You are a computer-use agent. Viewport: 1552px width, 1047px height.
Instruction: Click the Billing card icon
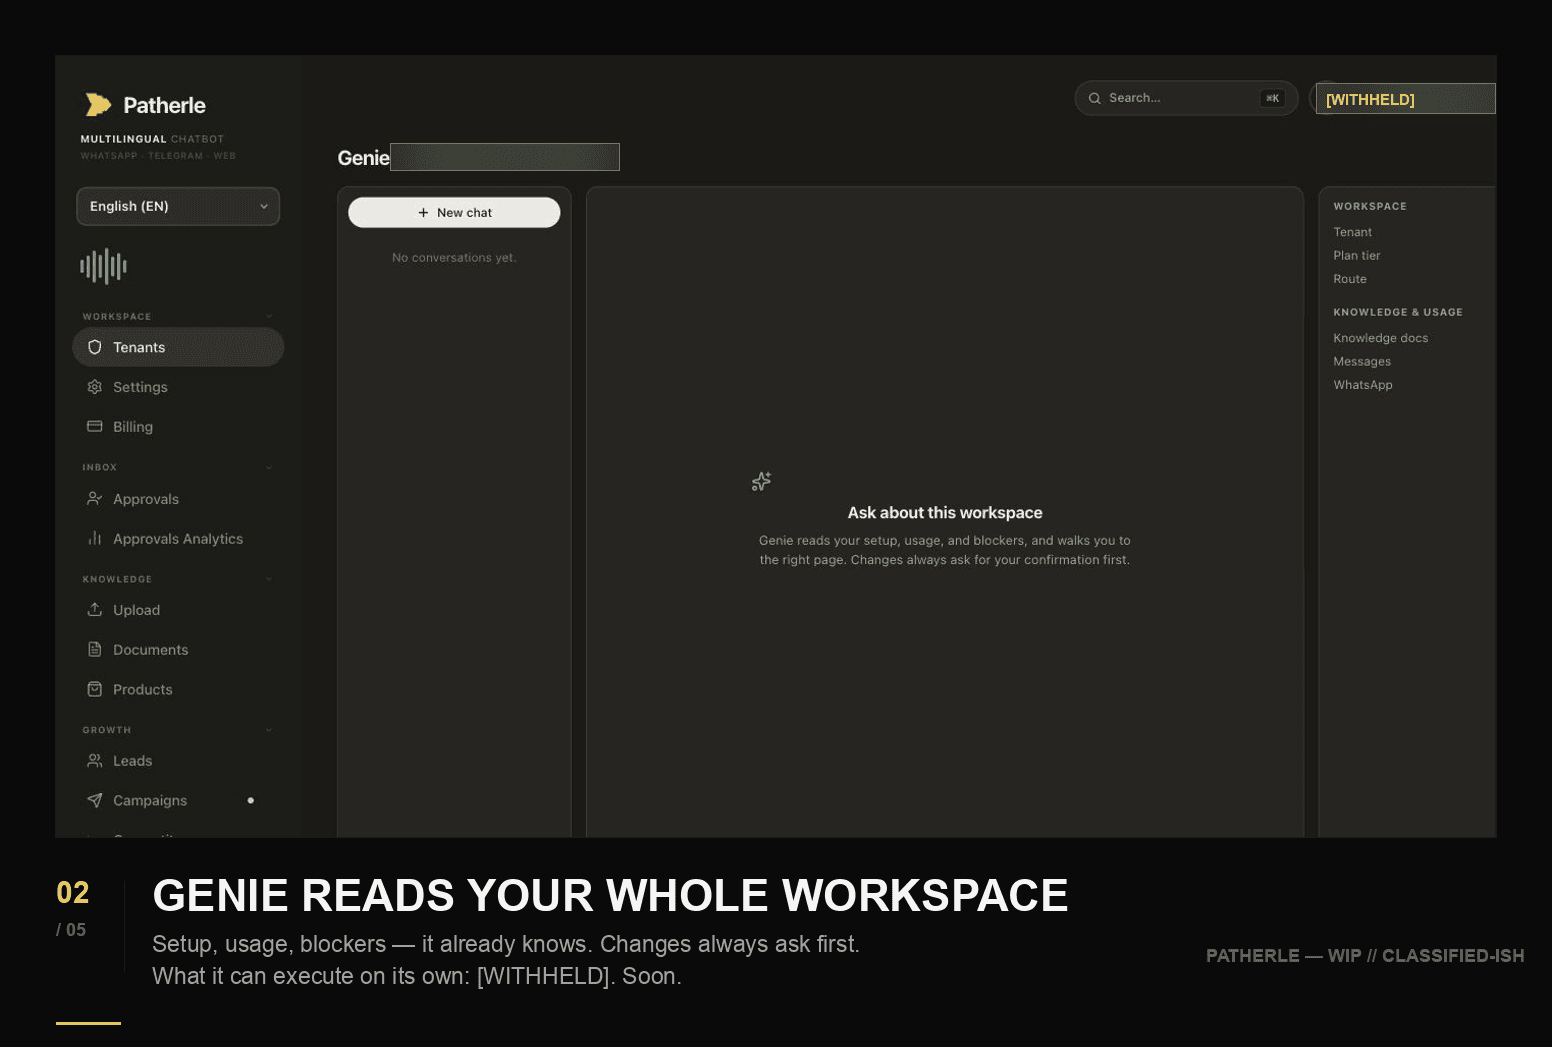[95, 426]
